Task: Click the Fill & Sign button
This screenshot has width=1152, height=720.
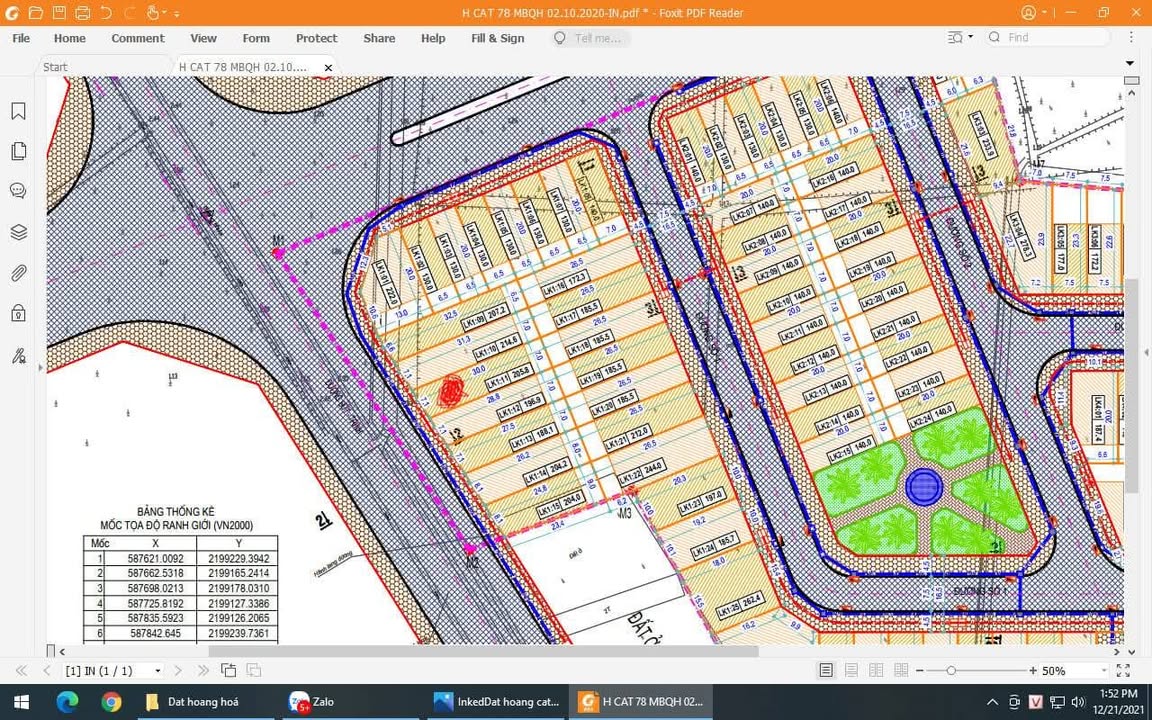Action: pyautogui.click(x=498, y=38)
